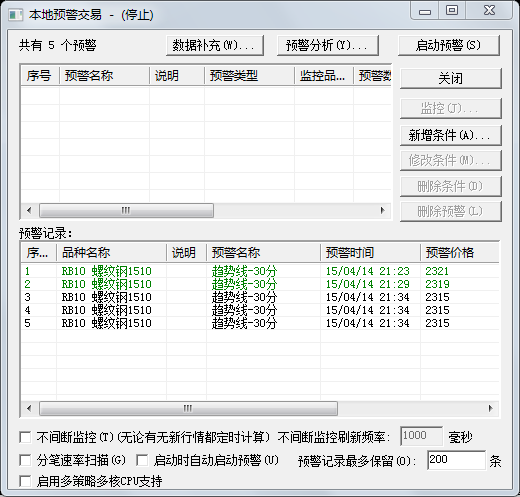Toggle 分笔速率扫描(G) checkbox
Image resolution: width=520 pixels, height=497 pixels.
[25, 460]
